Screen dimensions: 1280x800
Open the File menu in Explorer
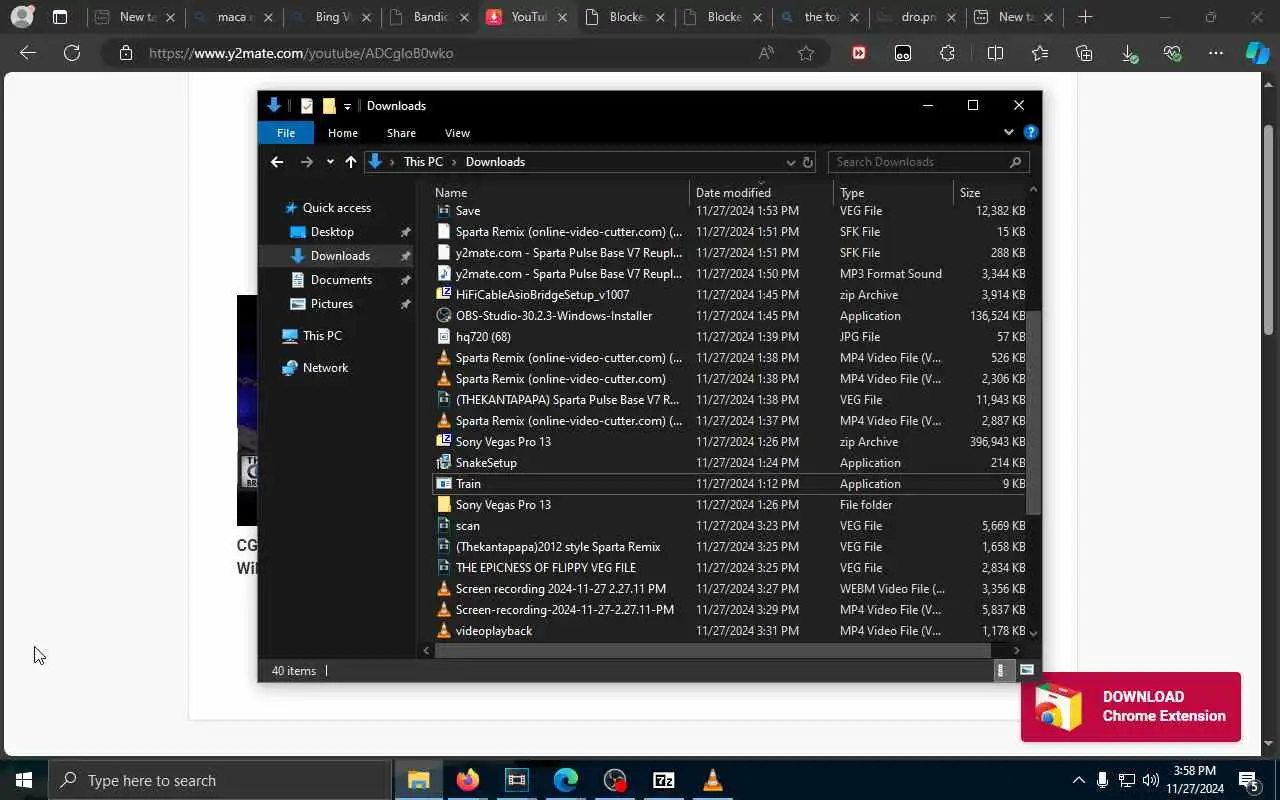pos(286,133)
